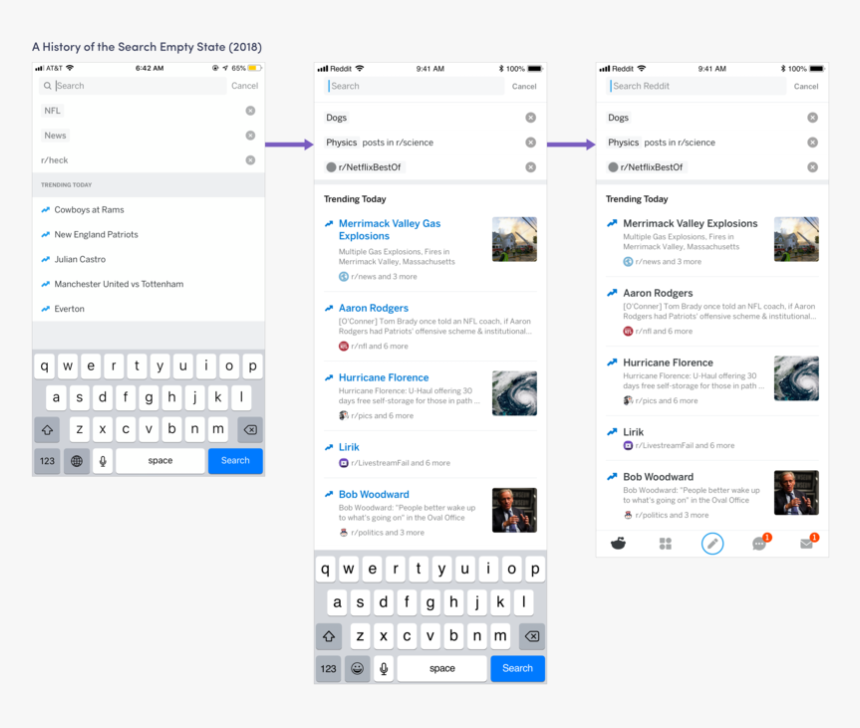The width and height of the screenshot is (860, 728).
Task: Tap search magnifier icon in left phone
Action: coord(48,86)
